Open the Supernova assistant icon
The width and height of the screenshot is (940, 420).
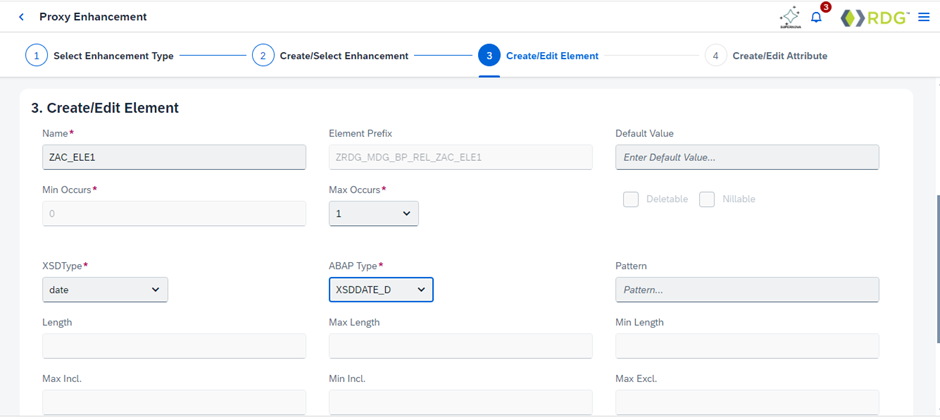pos(790,17)
